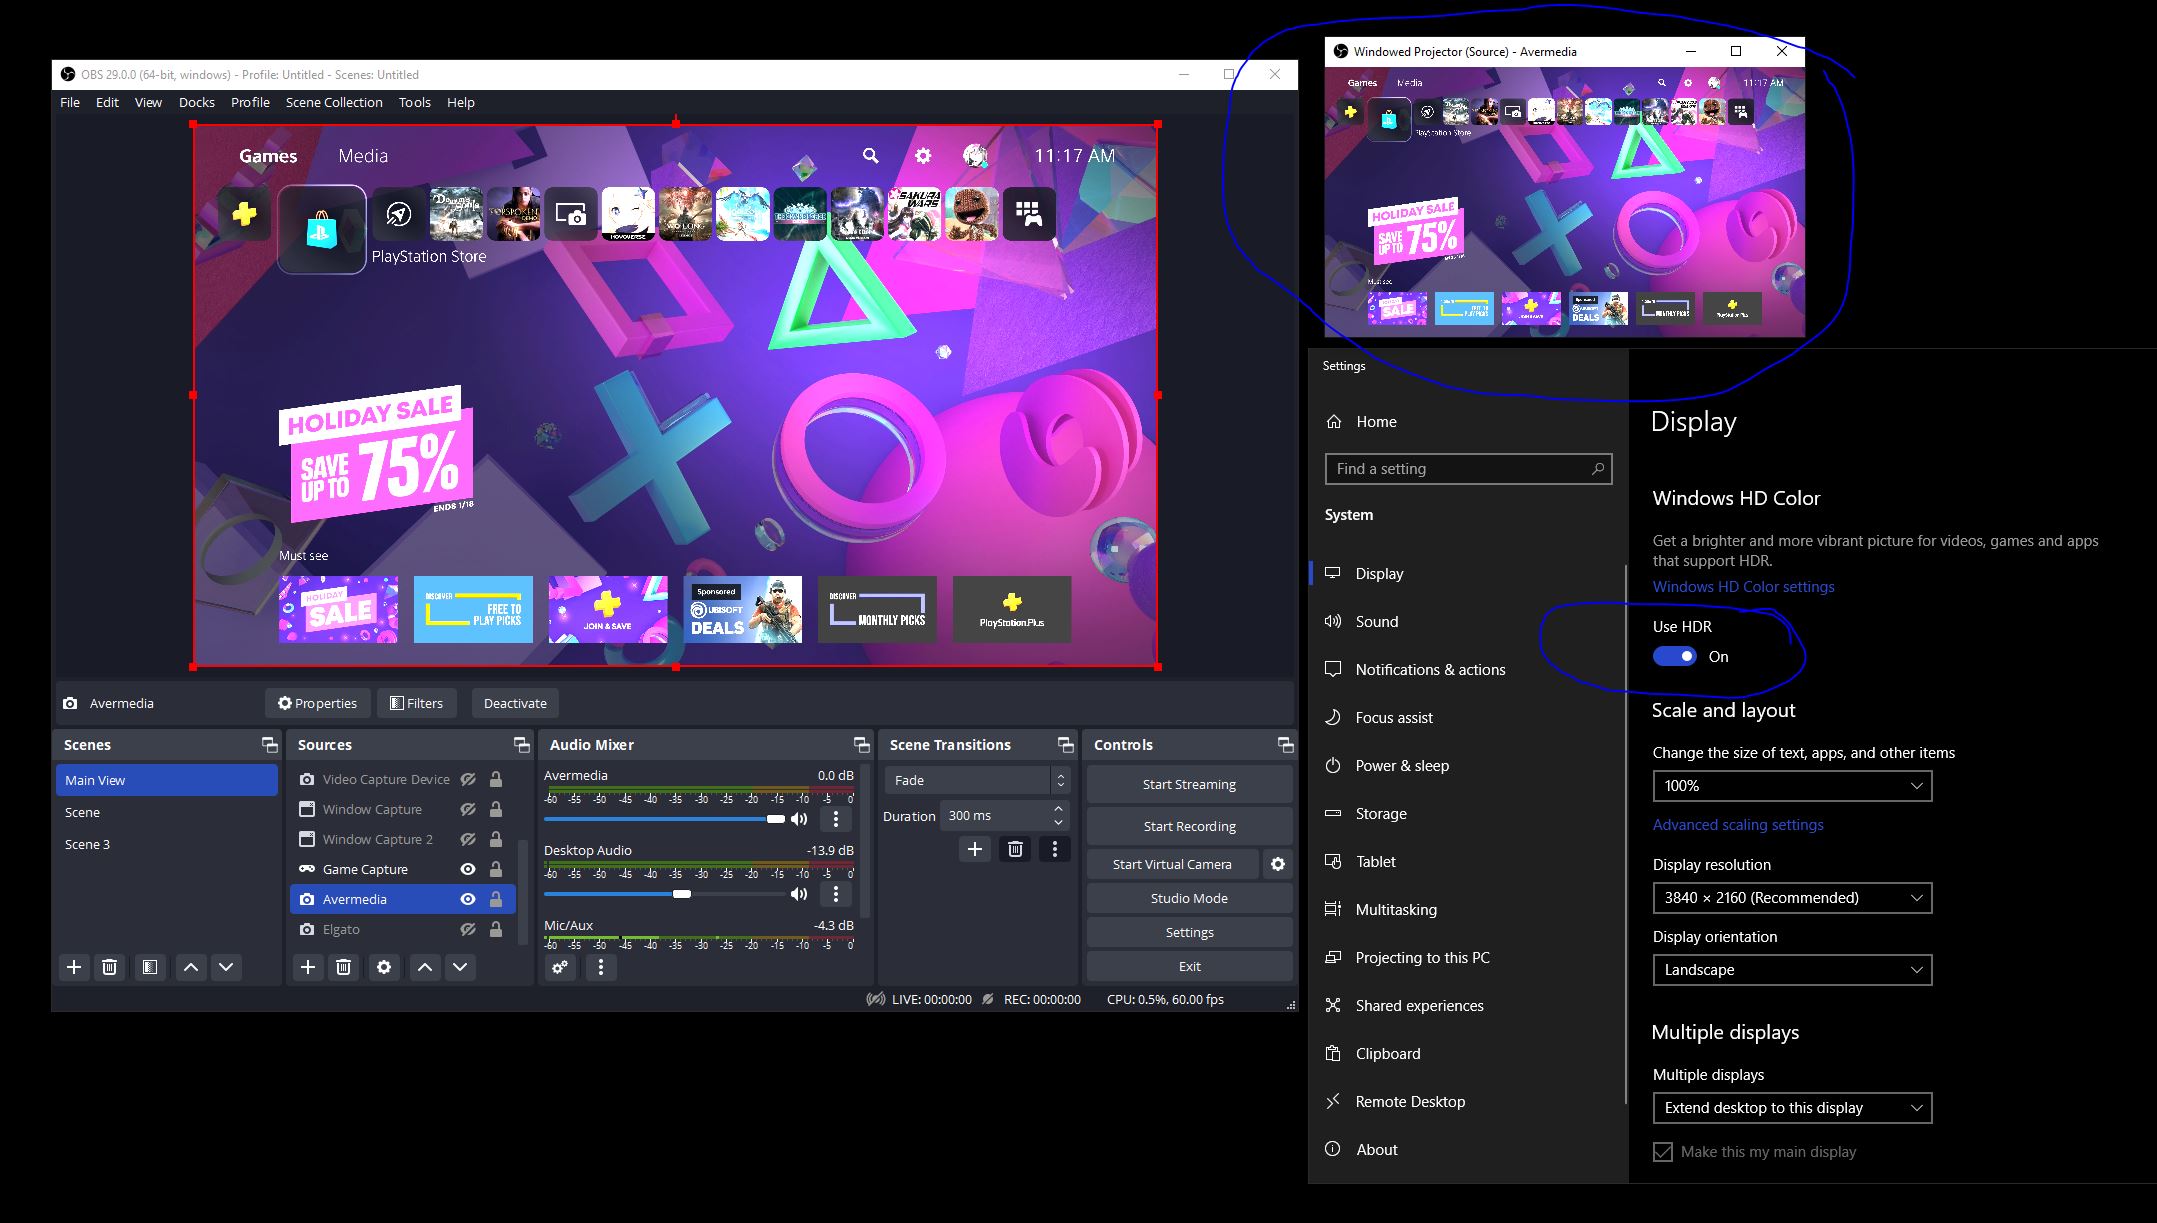This screenshot has width=2157, height=1223.
Task: Remove the selected scene with the trash icon
Action: 110,967
